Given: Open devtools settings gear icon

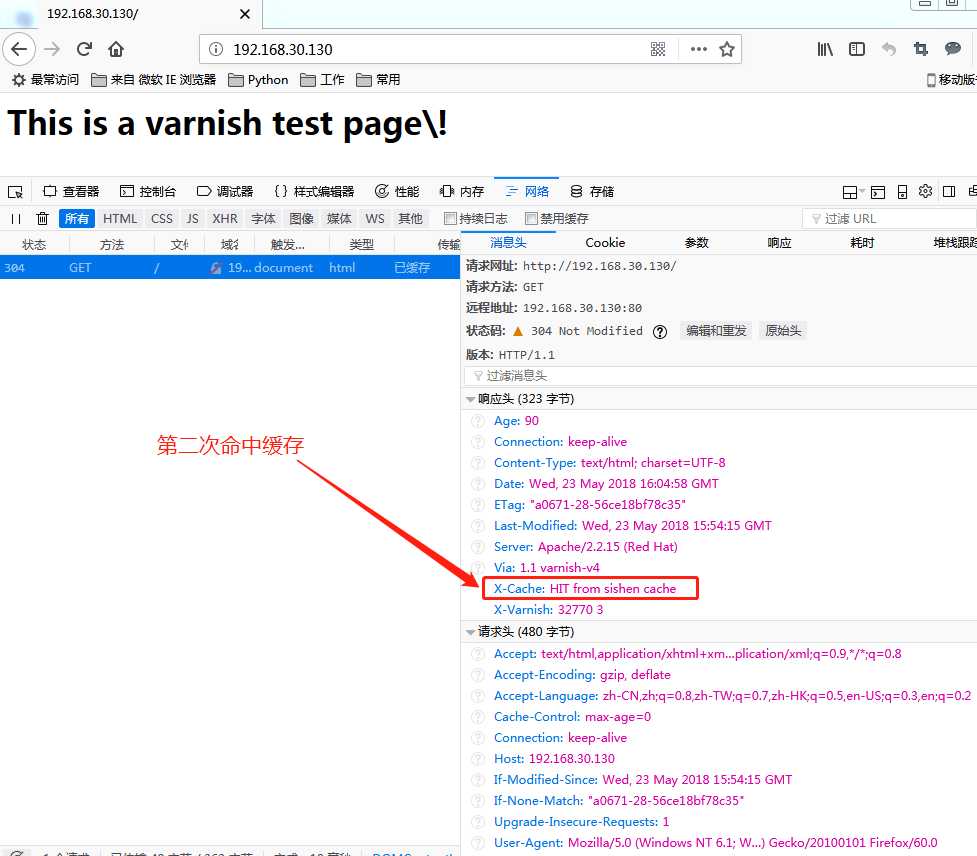Looking at the screenshot, I should pos(925,191).
